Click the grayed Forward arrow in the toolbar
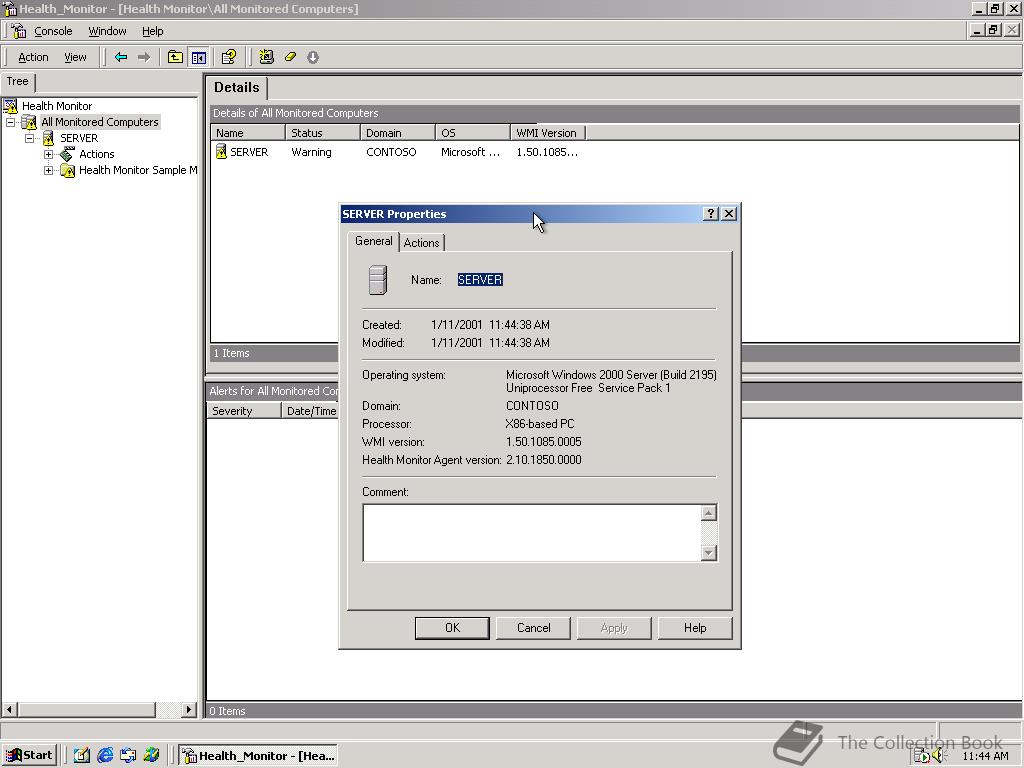The image size is (1024, 768). point(144,57)
